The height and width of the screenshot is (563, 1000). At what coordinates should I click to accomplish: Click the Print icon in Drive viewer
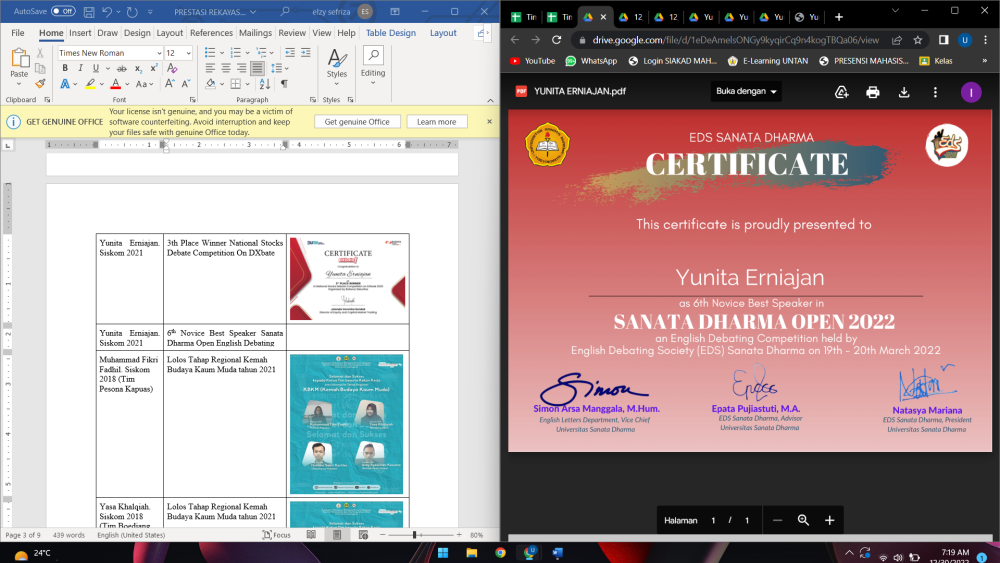pos(872,92)
